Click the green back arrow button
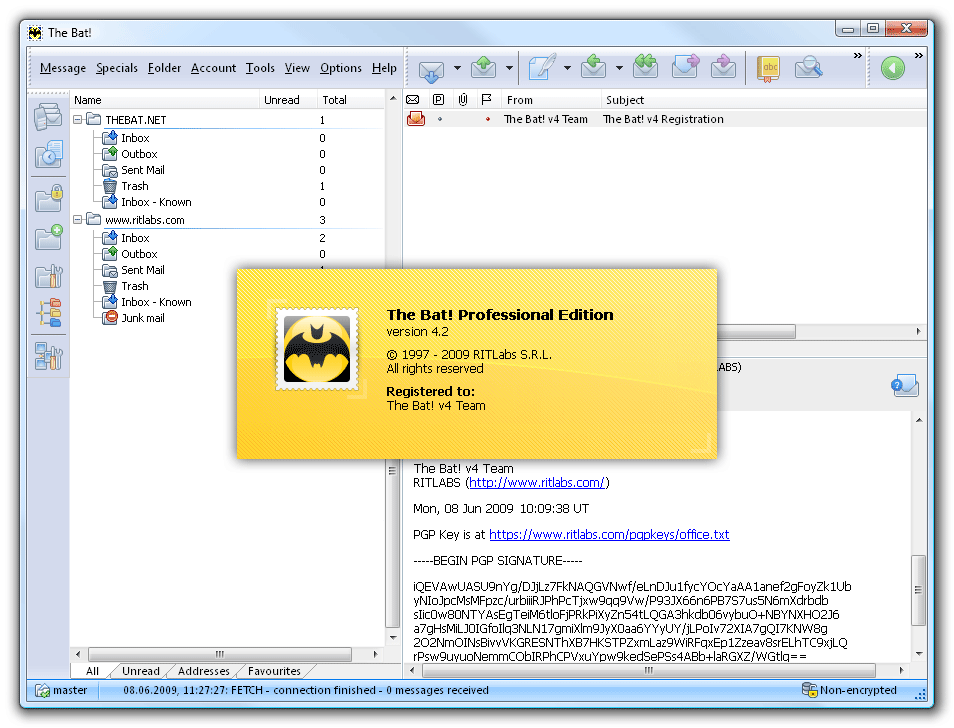 pos(892,68)
